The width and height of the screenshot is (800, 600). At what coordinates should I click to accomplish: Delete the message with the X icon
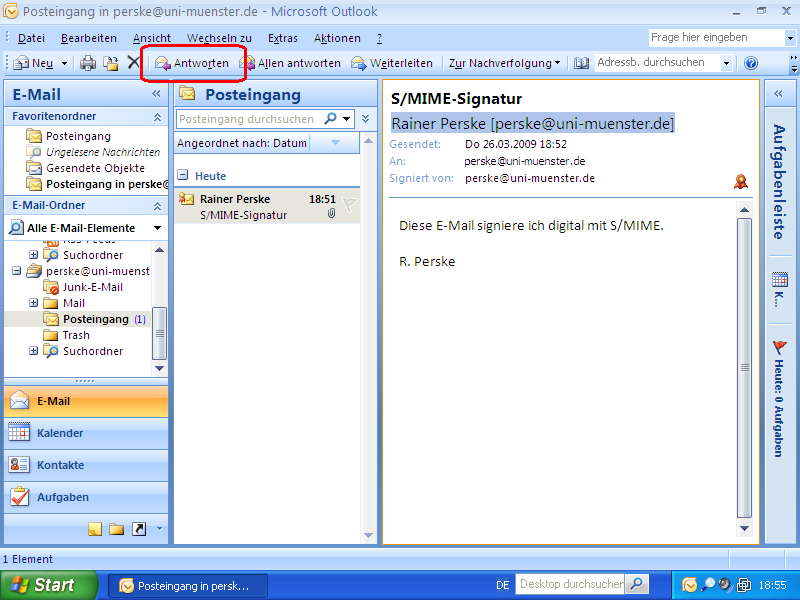(x=133, y=63)
